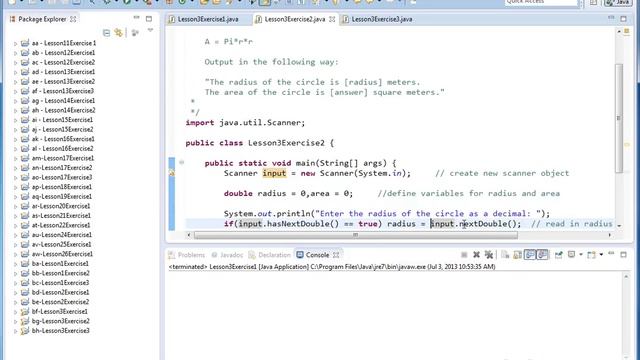Expand ab - Lesson12Exercise1 project

[16, 53]
